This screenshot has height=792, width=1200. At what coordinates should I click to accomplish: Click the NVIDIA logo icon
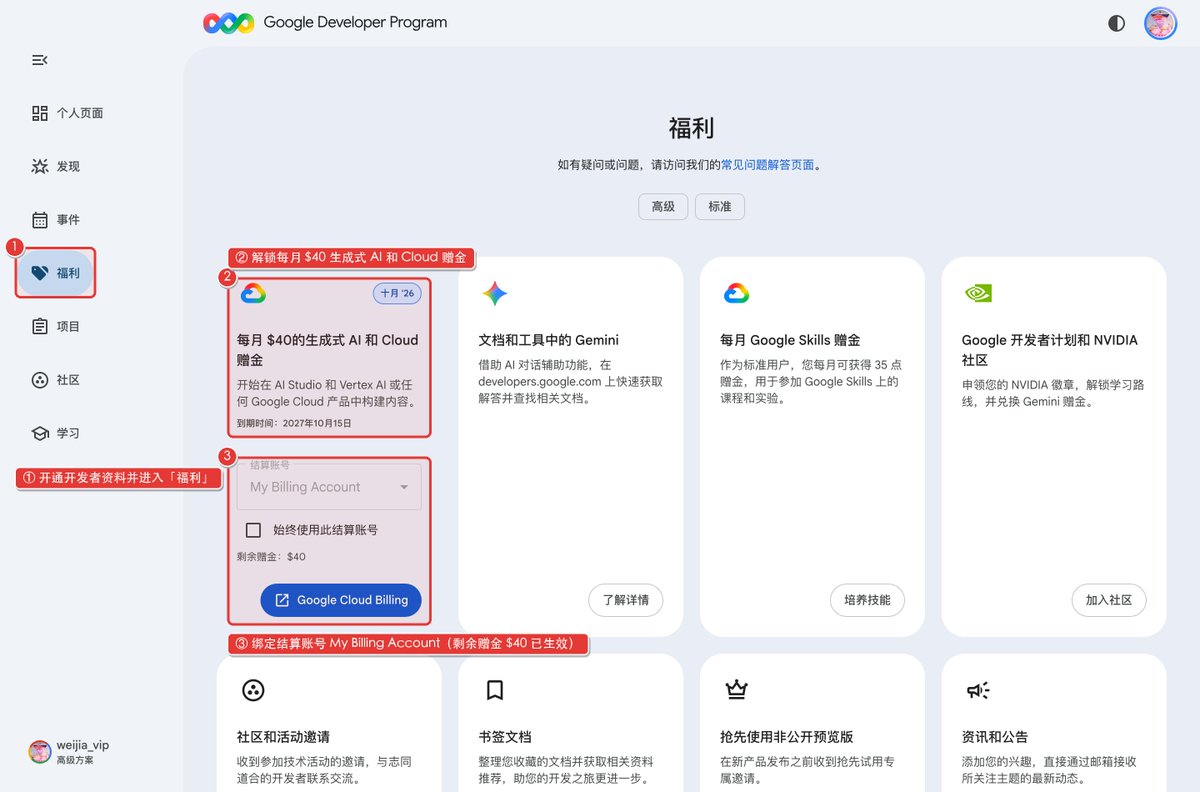point(978,293)
